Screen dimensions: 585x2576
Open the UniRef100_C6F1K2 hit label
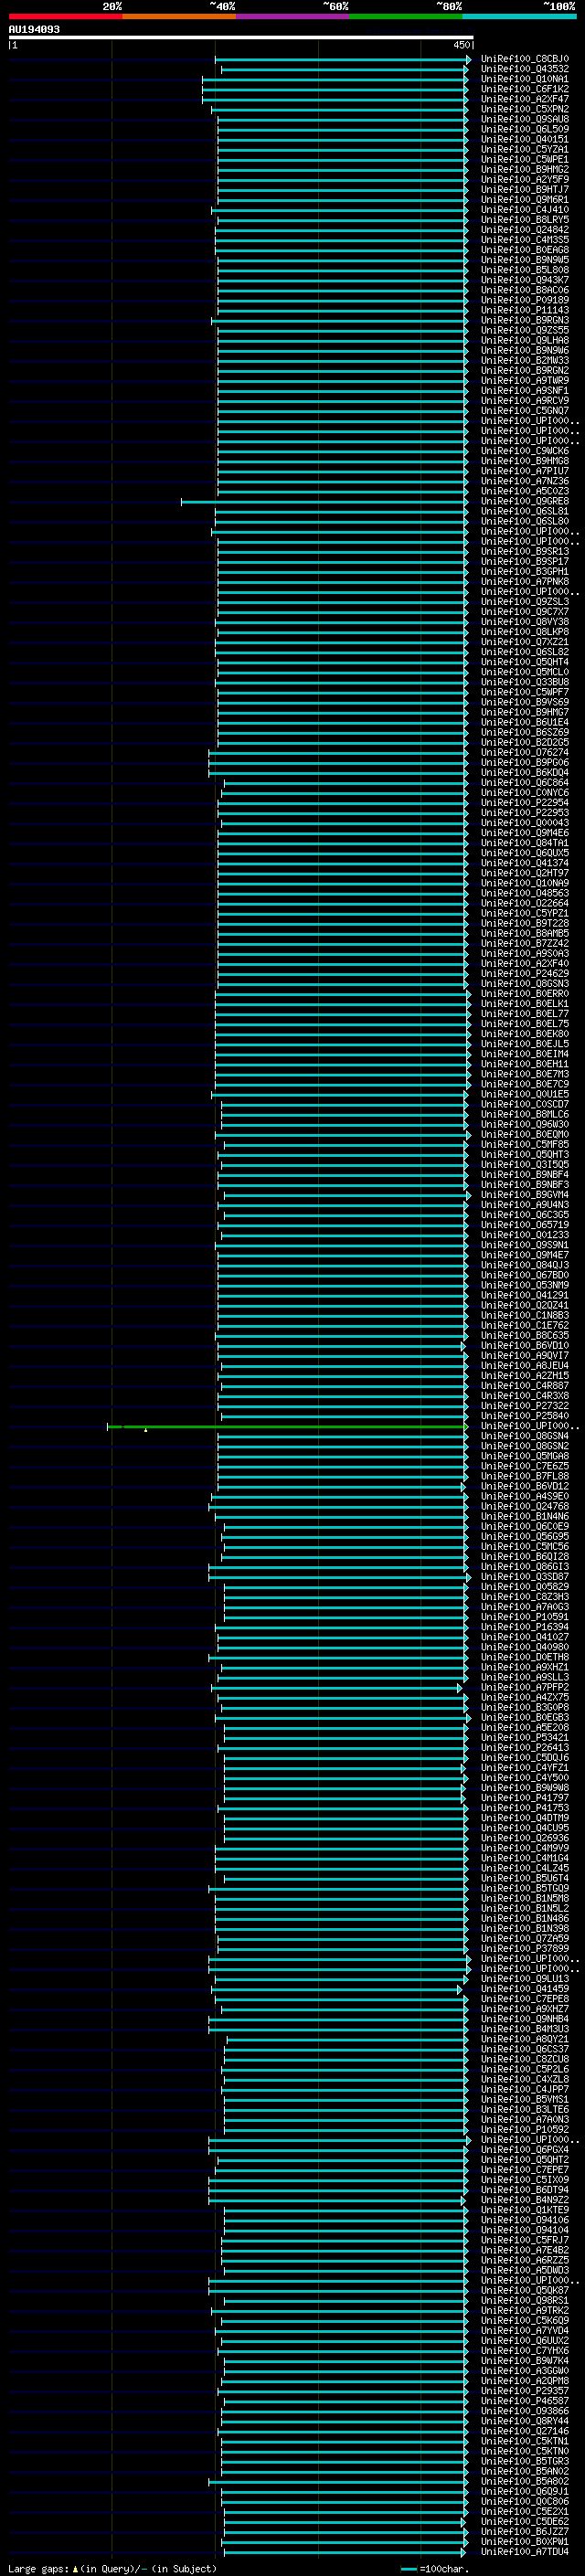tap(524, 89)
